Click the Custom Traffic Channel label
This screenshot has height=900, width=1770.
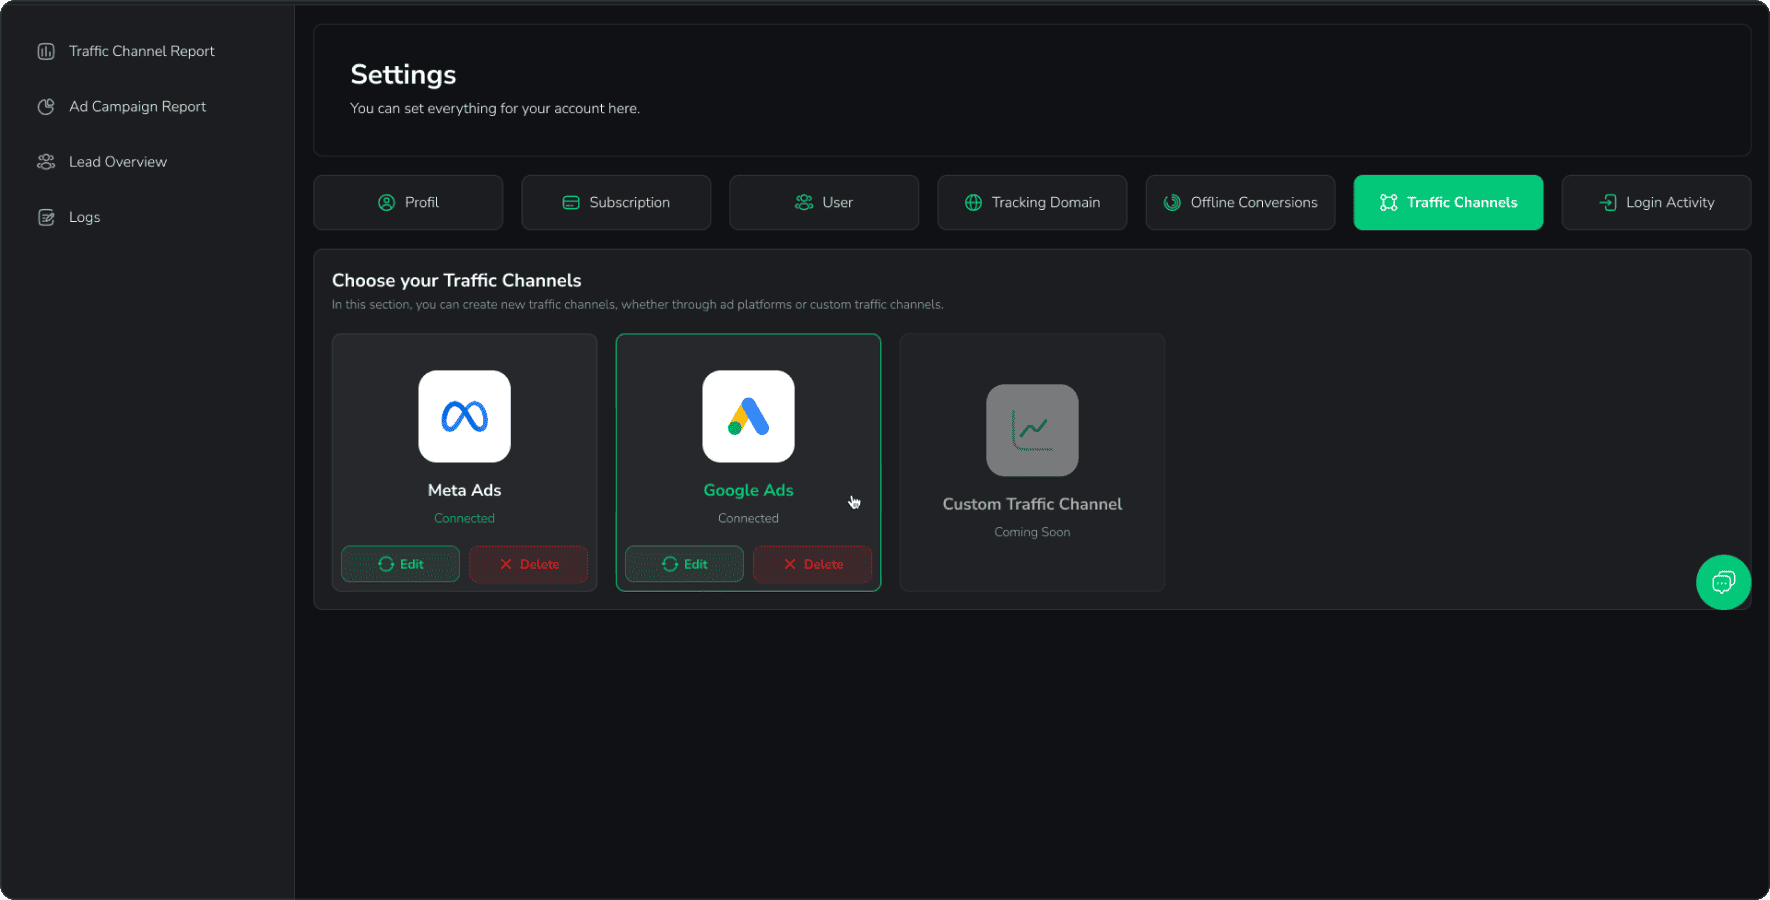pyautogui.click(x=1032, y=504)
